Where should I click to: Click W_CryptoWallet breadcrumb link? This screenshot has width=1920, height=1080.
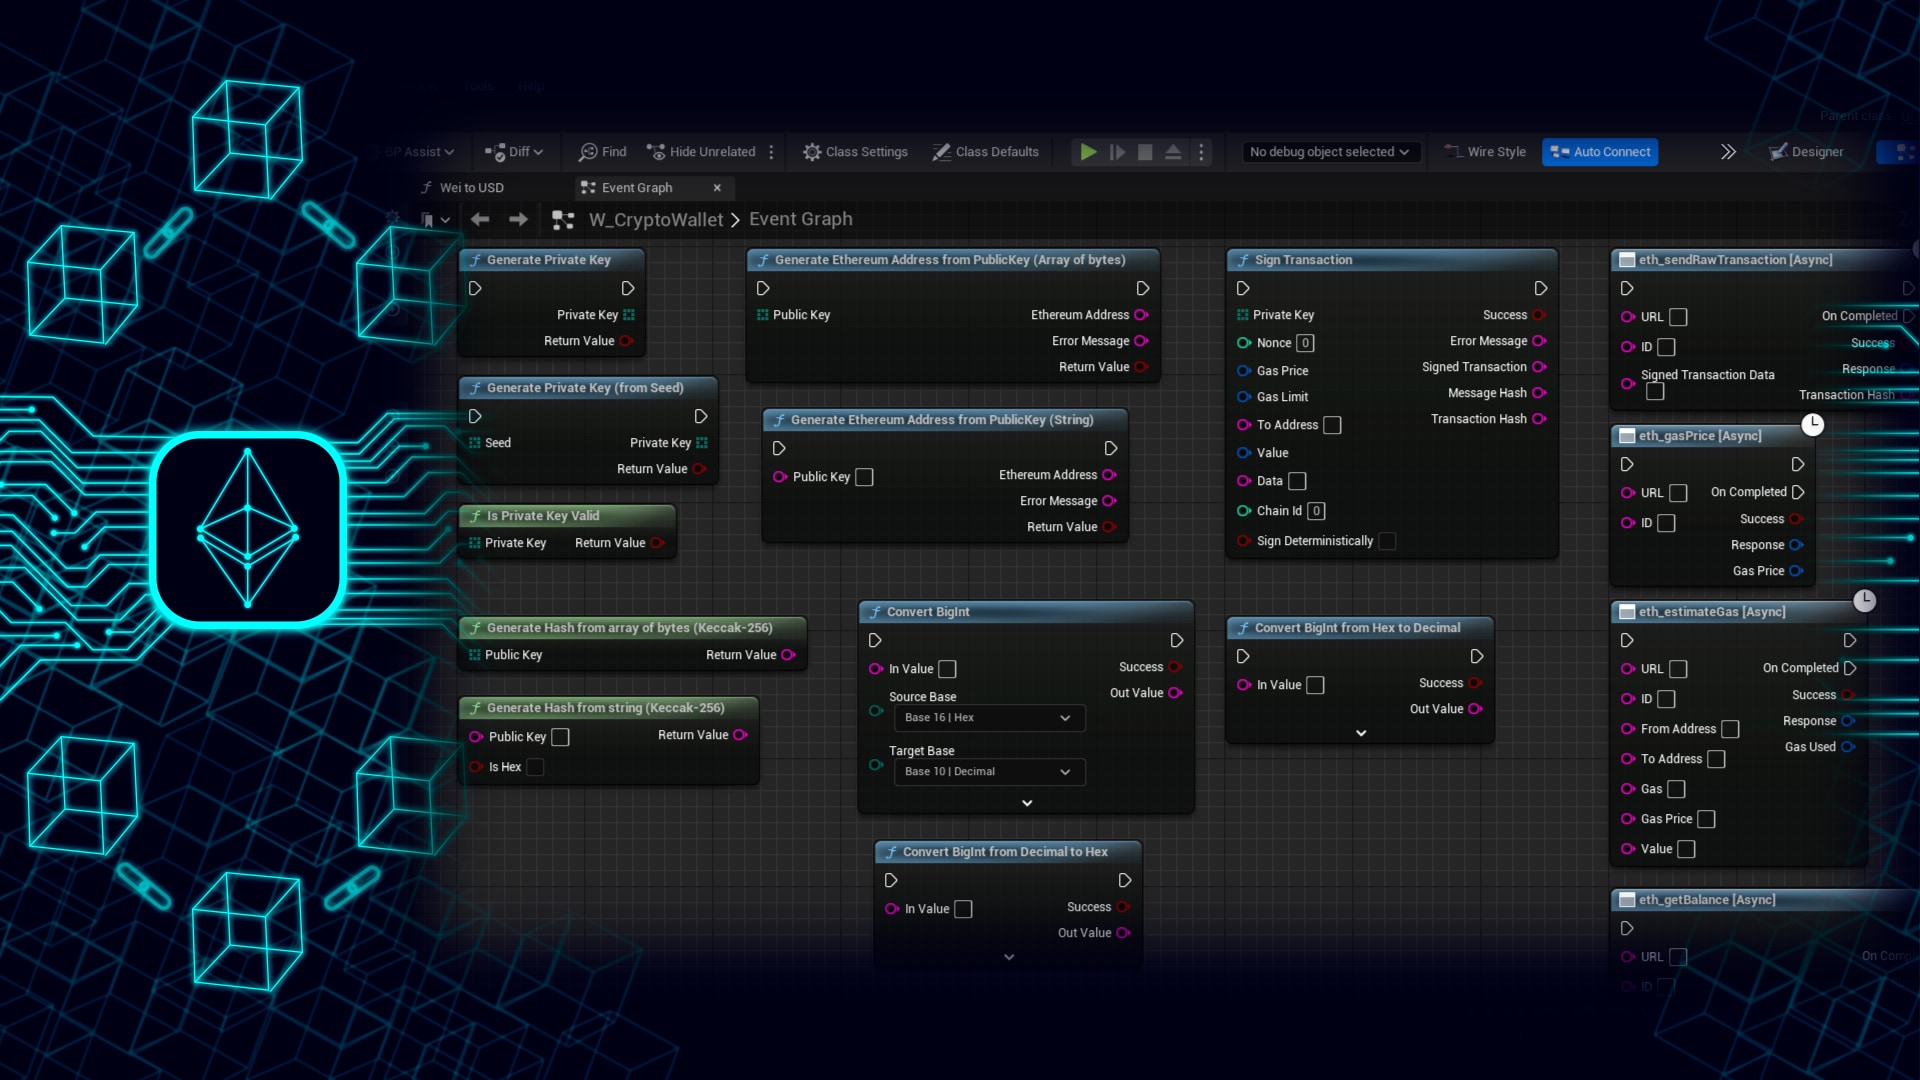click(655, 219)
